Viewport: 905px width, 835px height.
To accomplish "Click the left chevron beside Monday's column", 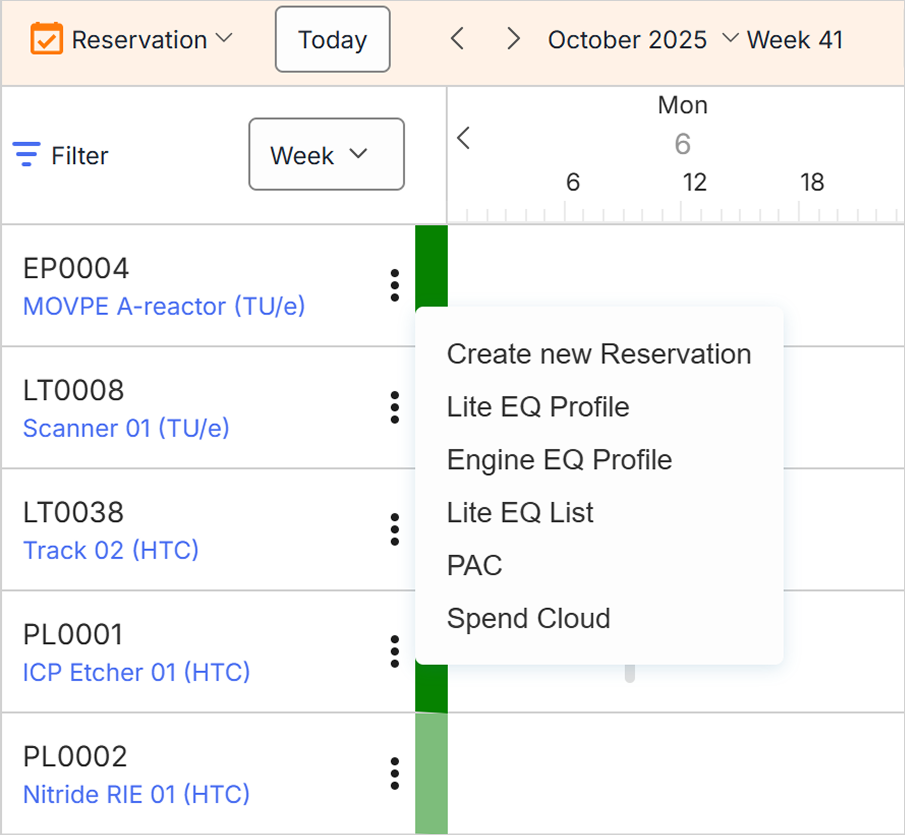I will pos(462,138).
